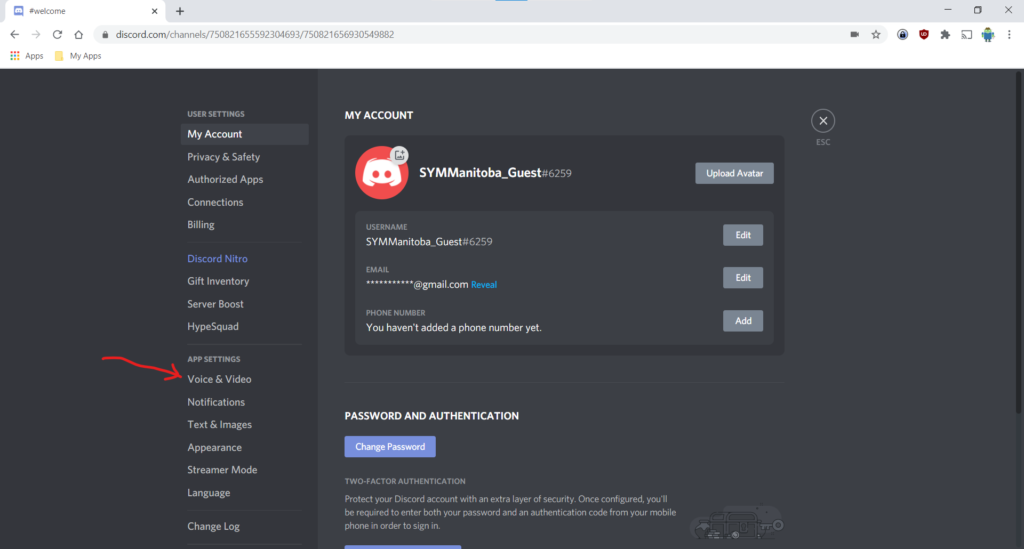Click the masked @gmail.com email text
This screenshot has width=1024, height=549.
417,285
